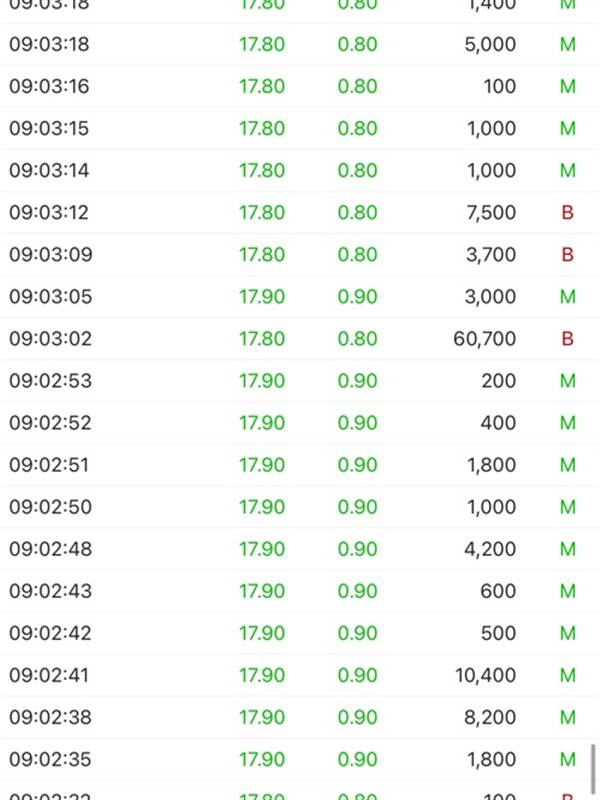Select the 09:02:38 row with 8,200 volume
Screen dimensions: 600x800
pyautogui.click(x=300, y=717)
